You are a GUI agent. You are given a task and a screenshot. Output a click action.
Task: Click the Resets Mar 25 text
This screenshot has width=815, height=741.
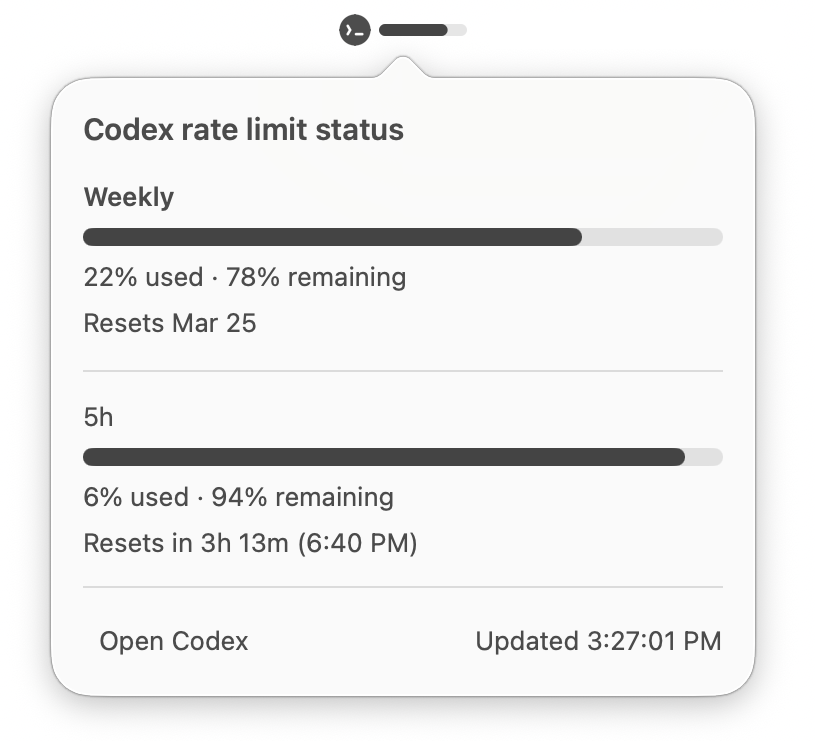click(x=171, y=323)
